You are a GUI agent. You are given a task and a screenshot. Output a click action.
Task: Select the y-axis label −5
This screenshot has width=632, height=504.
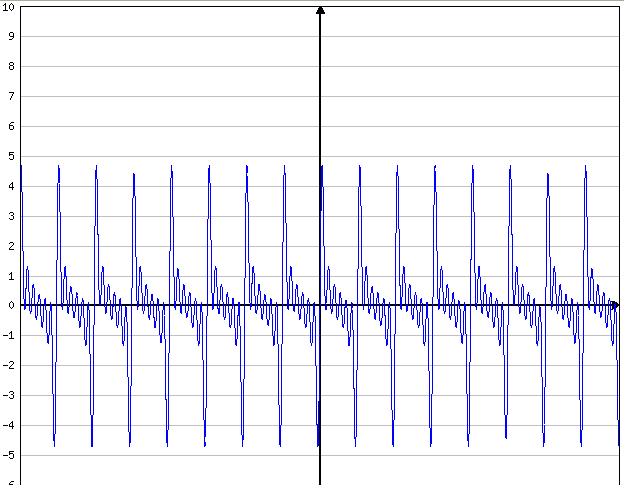pos(8,456)
